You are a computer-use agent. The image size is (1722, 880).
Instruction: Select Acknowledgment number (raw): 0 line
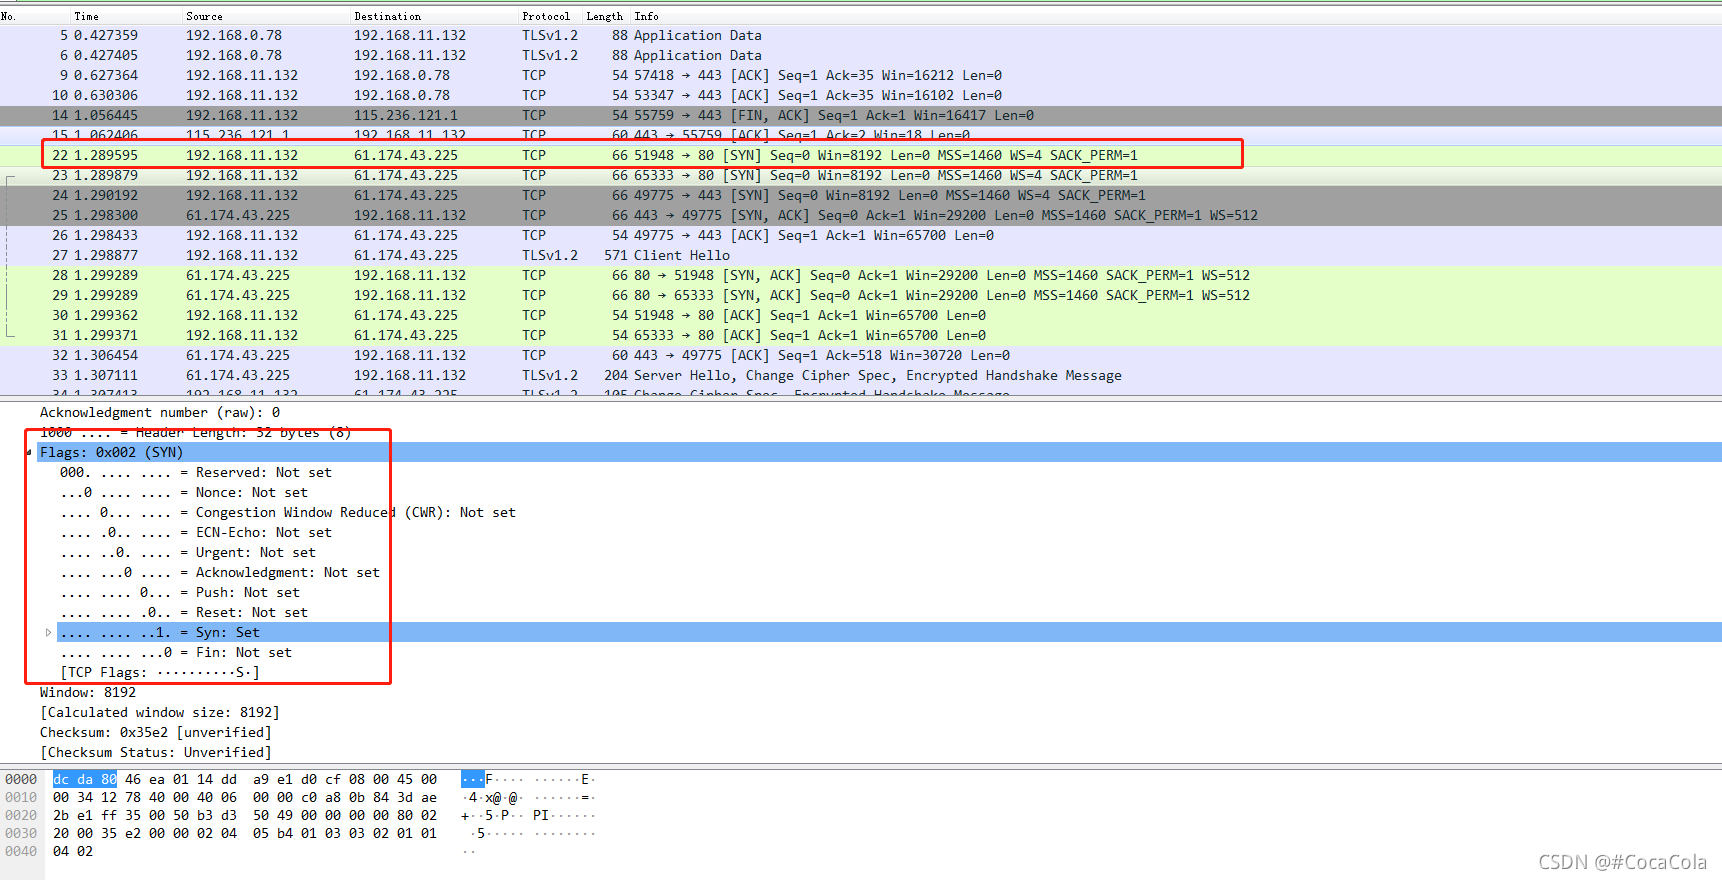click(x=160, y=412)
